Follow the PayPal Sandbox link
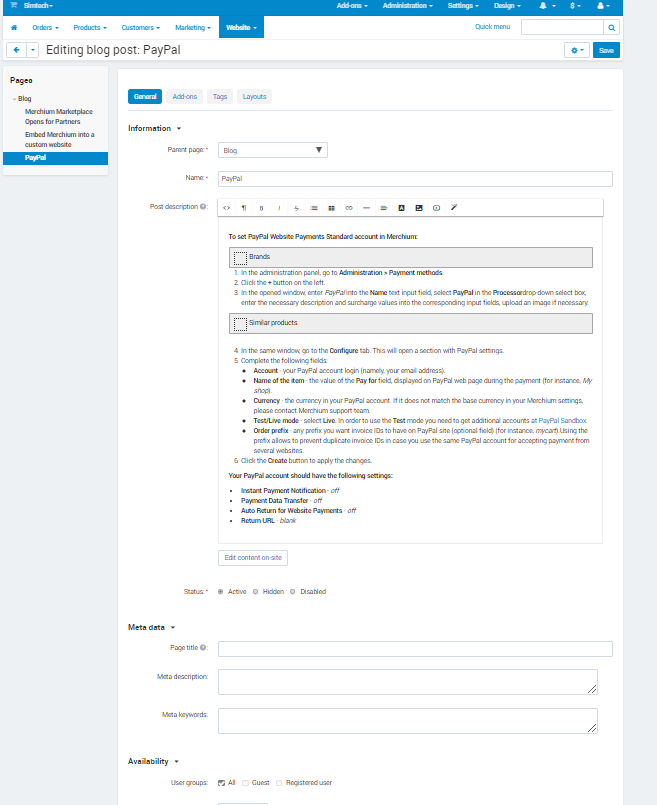 pos(562,420)
